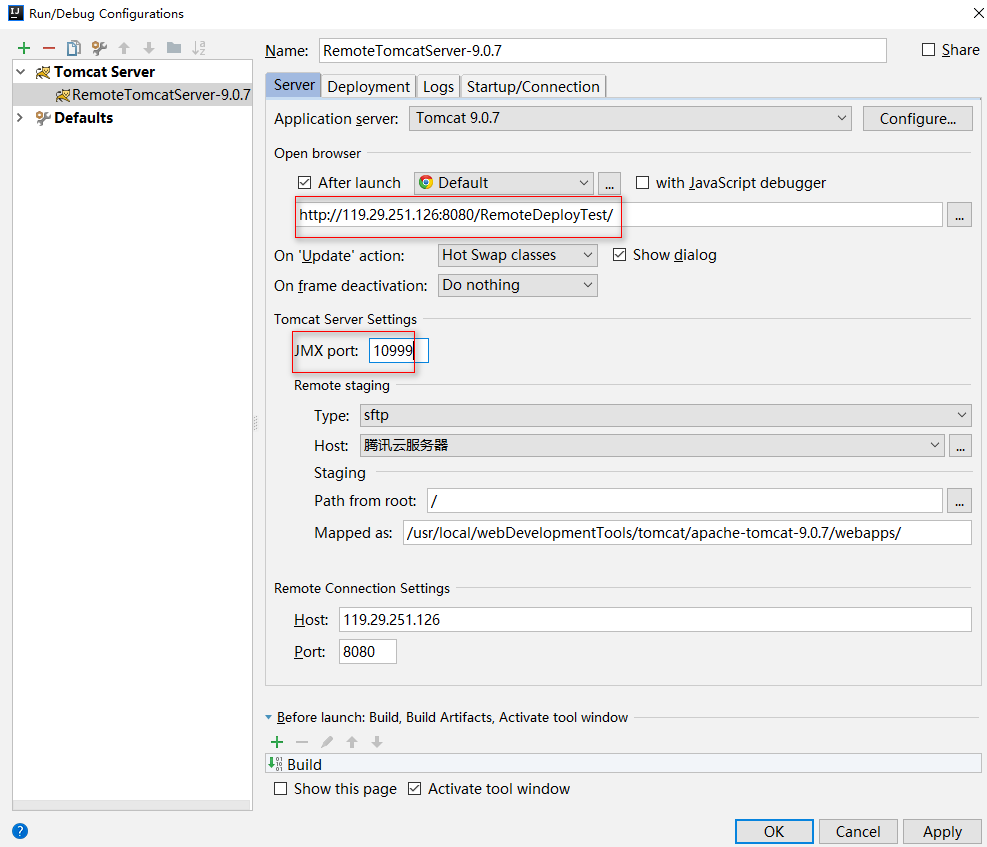This screenshot has height=847, width=987.
Task: Switch to the Logs tab
Action: 438,87
